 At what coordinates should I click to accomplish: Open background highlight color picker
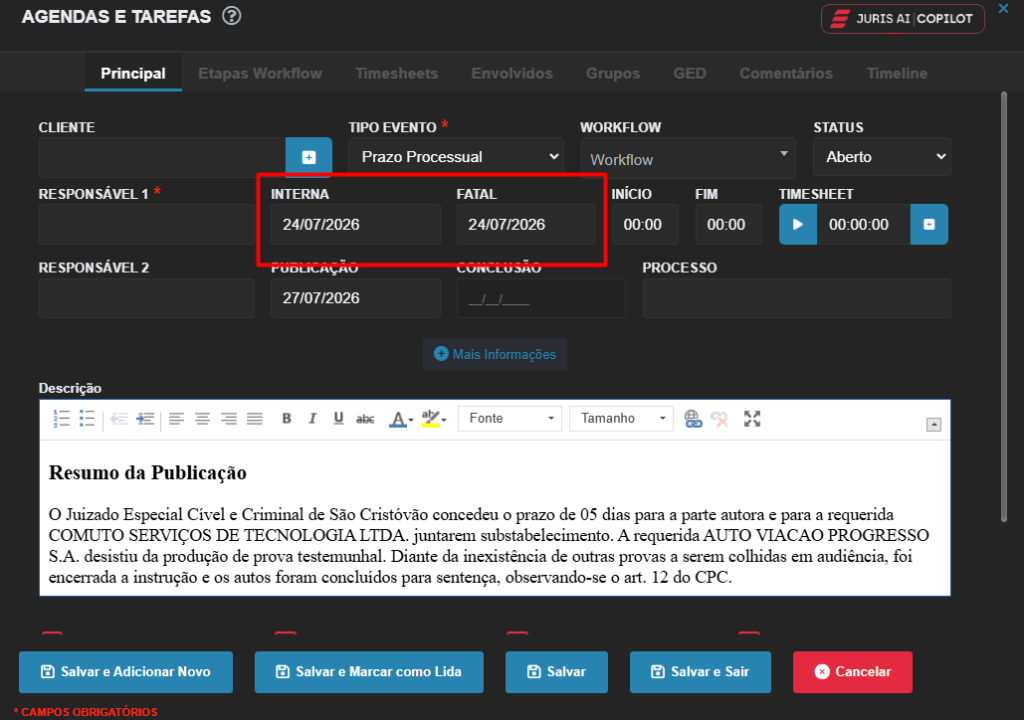click(x=434, y=419)
